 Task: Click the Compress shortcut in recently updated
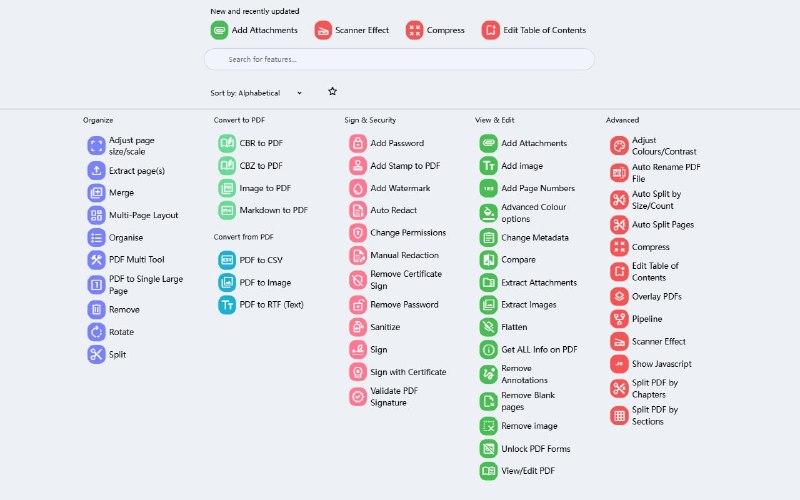(435, 30)
